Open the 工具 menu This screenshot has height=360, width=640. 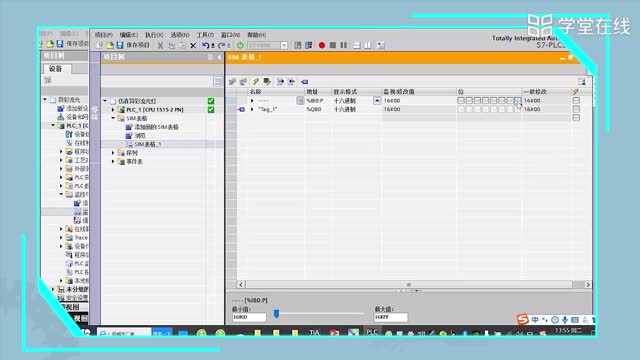coord(205,35)
